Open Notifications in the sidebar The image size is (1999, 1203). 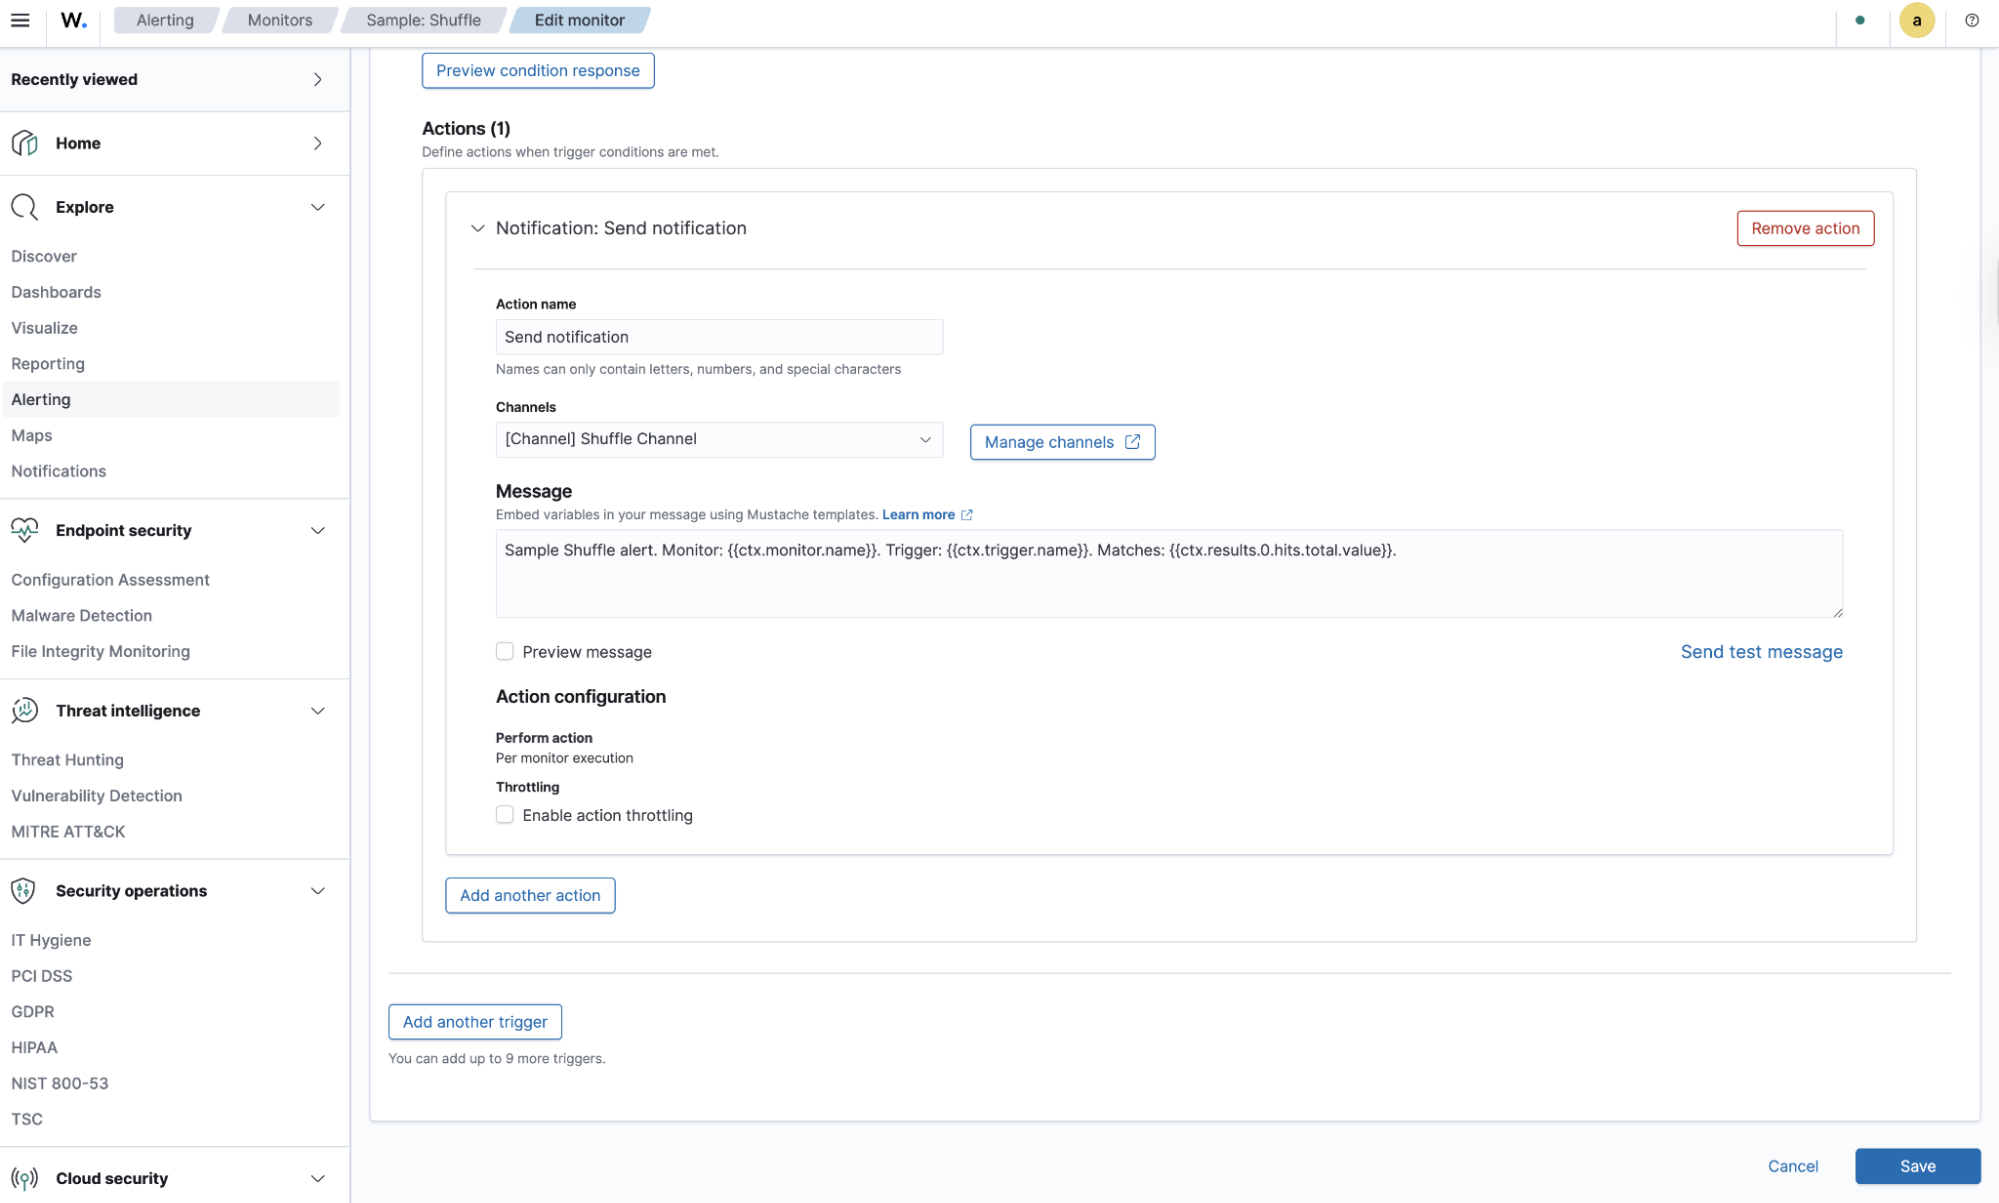pyautogui.click(x=58, y=471)
